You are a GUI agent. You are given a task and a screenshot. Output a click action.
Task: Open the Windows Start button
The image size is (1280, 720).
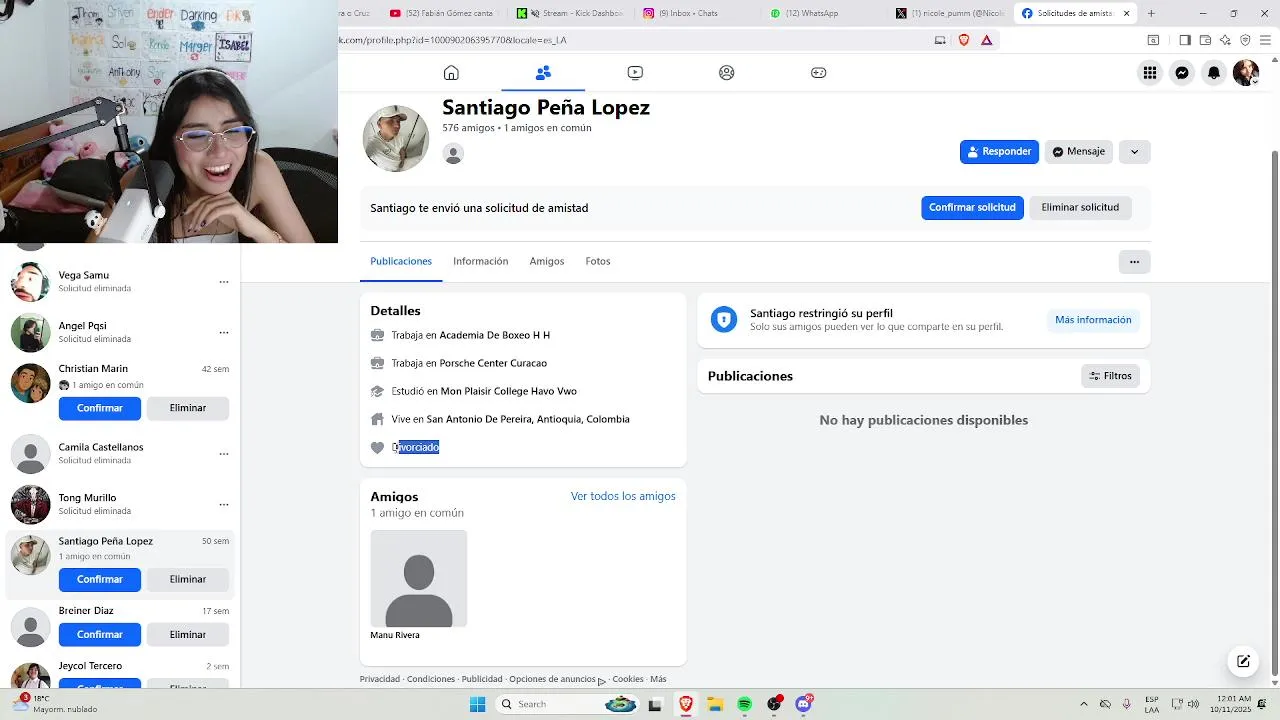[478, 704]
